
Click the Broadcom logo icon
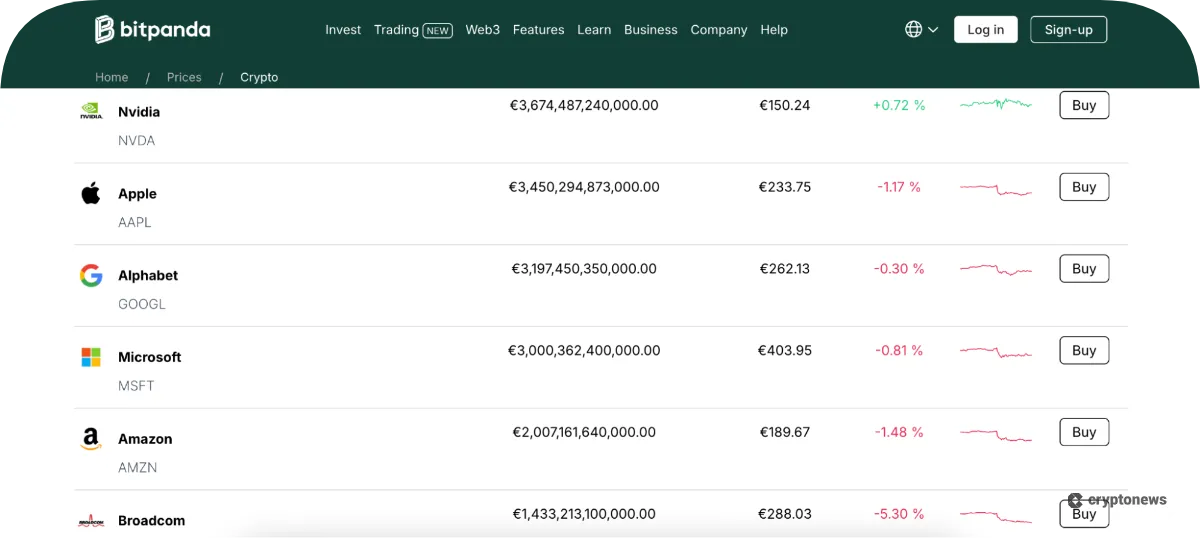pos(91,521)
